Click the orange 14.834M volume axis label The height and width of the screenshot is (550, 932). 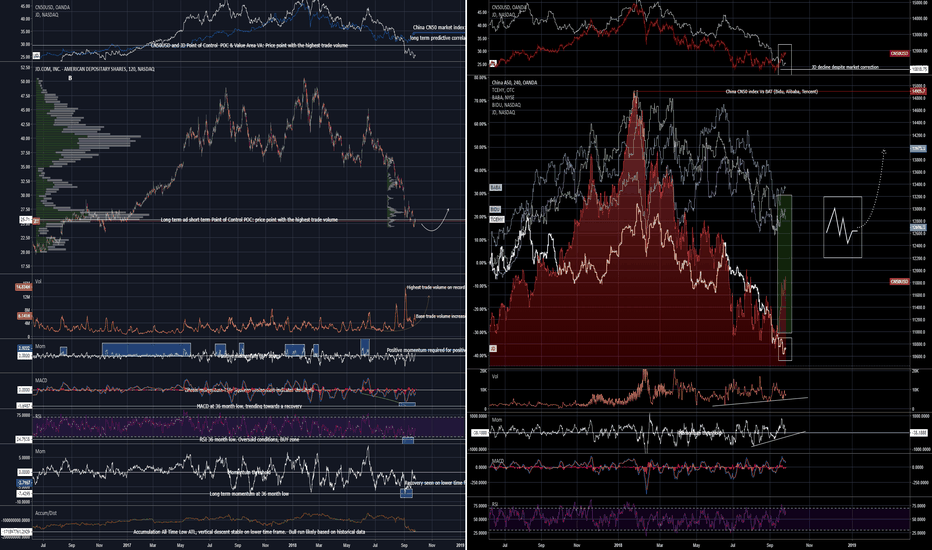coord(24,287)
